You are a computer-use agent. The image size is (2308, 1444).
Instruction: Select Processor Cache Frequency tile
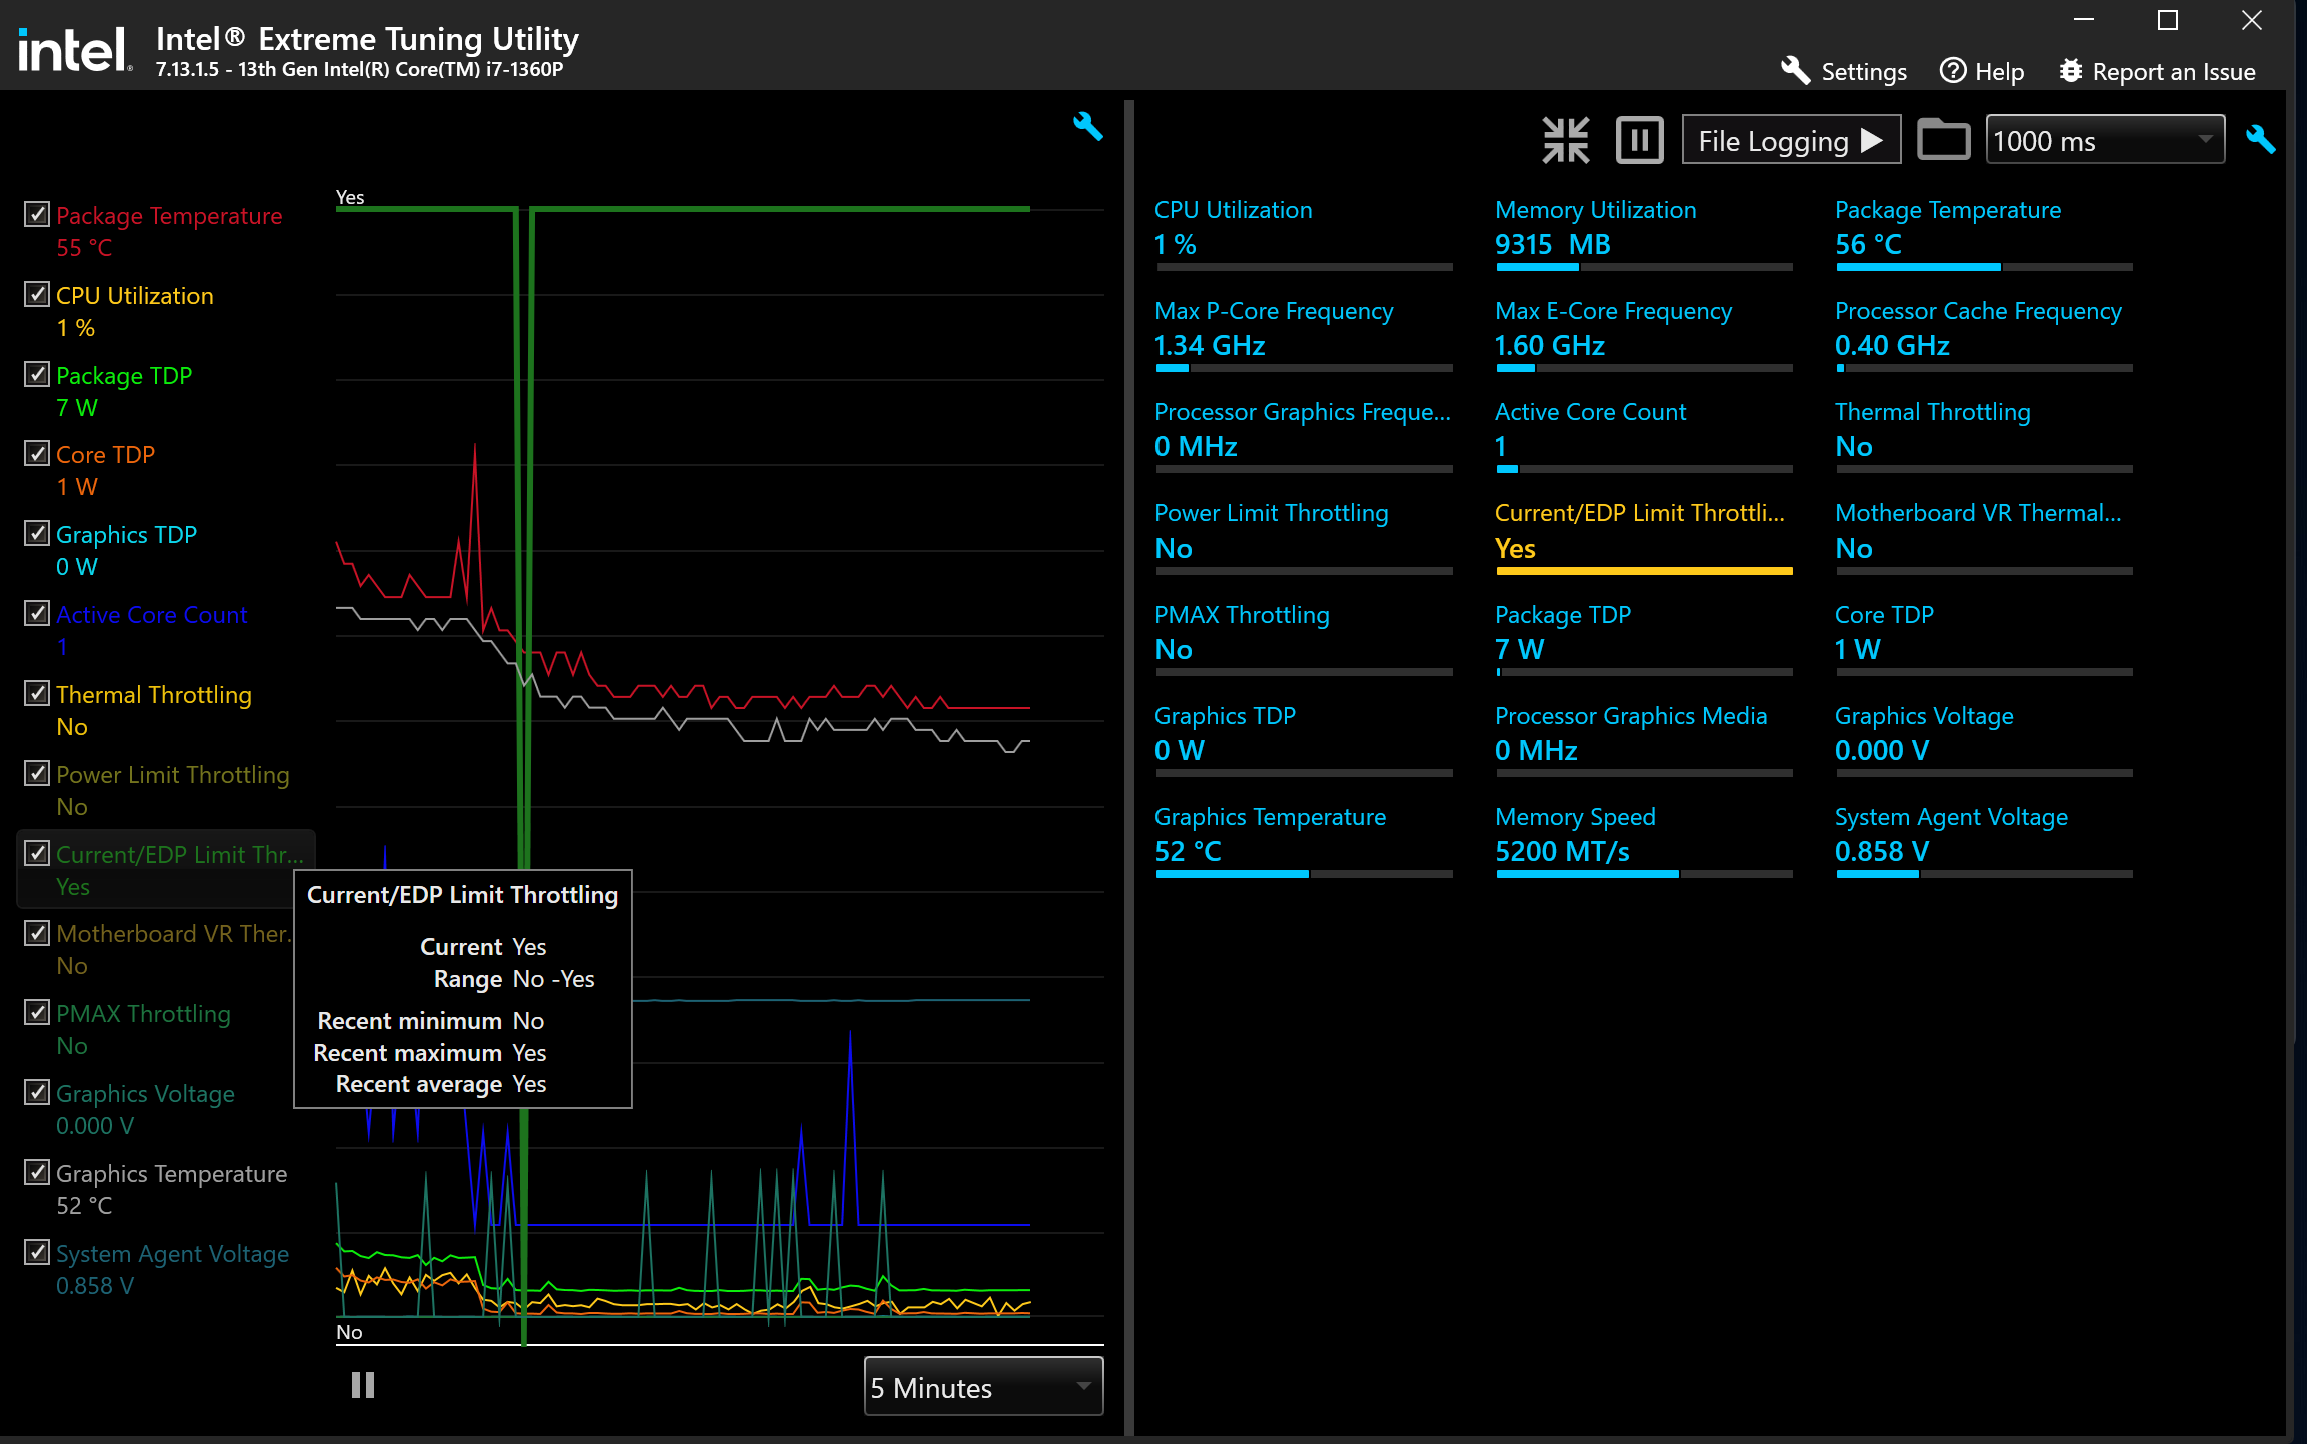pyautogui.click(x=1983, y=335)
